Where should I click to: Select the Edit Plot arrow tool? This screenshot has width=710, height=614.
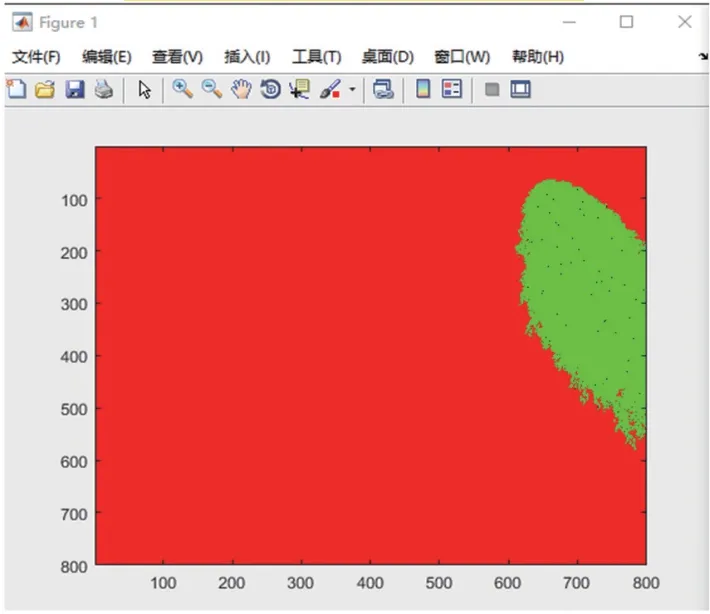[x=144, y=90]
